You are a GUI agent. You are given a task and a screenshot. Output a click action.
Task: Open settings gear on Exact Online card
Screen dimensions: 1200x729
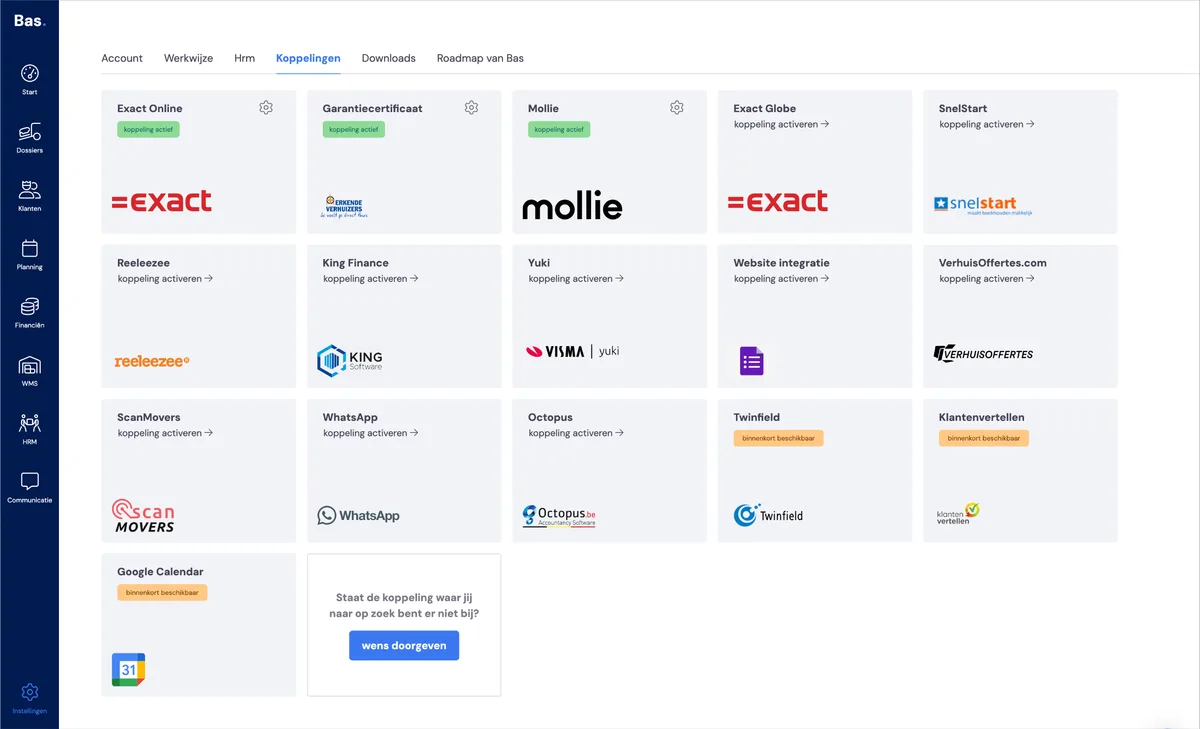[x=266, y=108]
